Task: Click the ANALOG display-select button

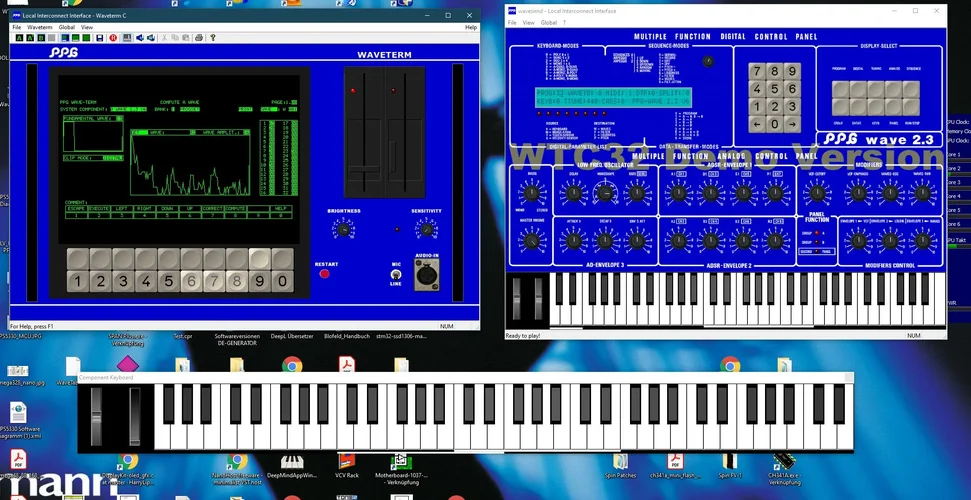Action: (894, 90)
